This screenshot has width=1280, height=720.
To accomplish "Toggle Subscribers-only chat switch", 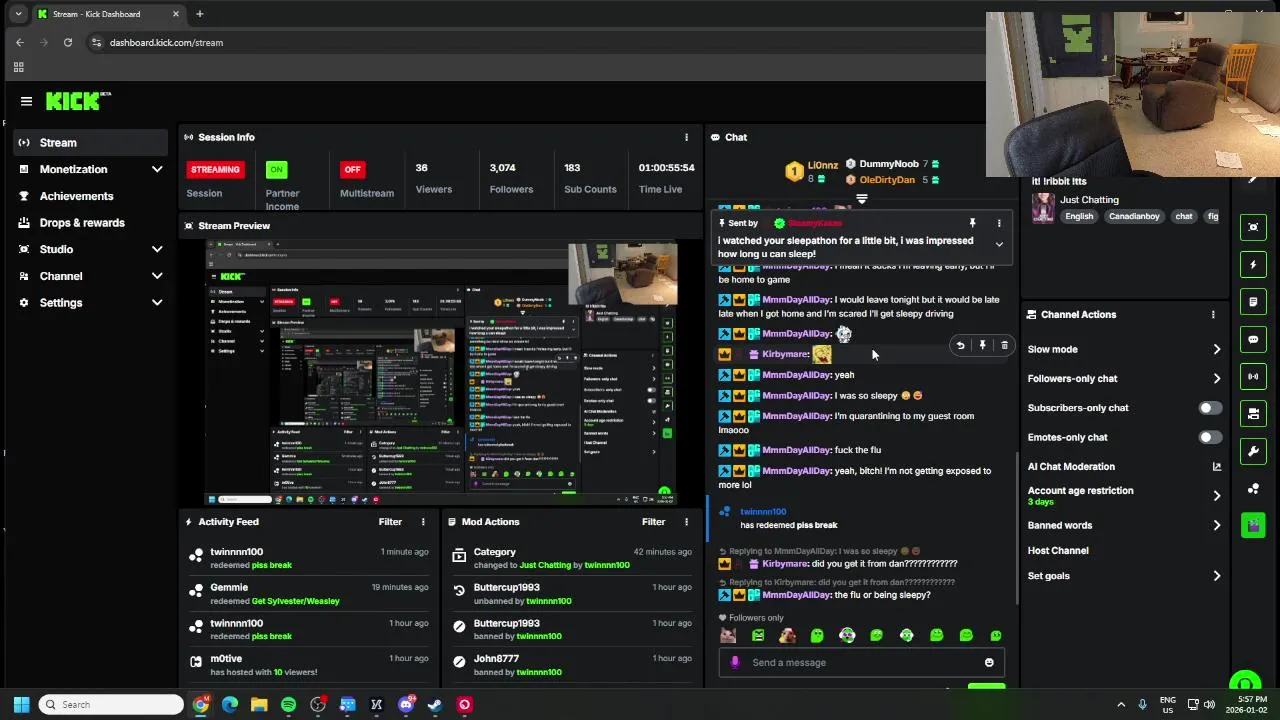I will (x=1210, y=408).
